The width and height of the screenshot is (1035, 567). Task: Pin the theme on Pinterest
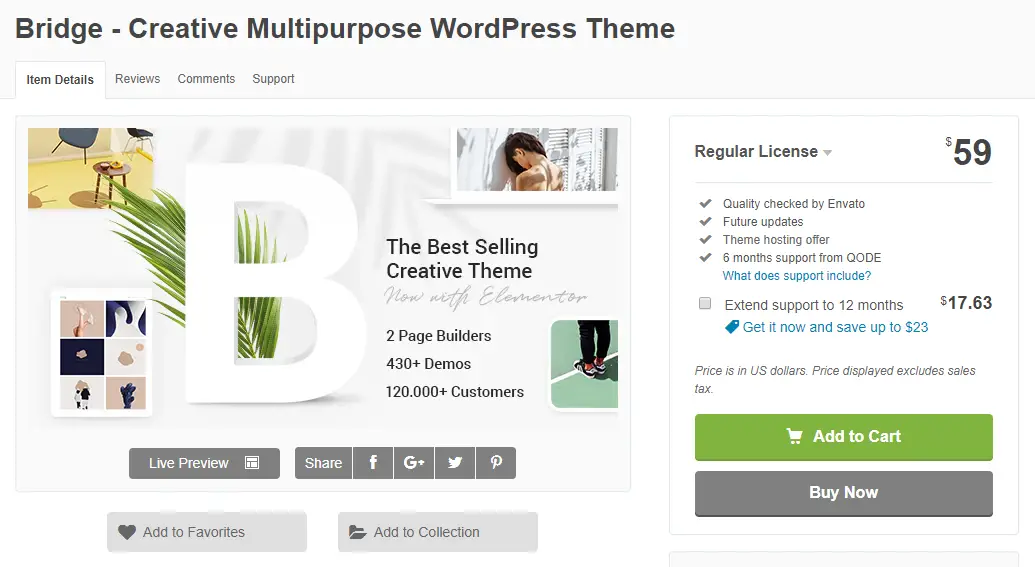(x=496, y=463)
